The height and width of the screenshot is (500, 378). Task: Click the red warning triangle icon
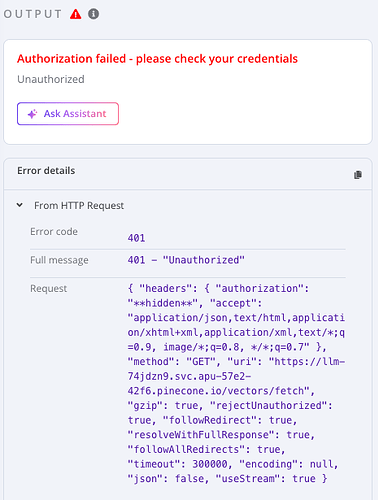pyautogui.click(x=76, y=14)
